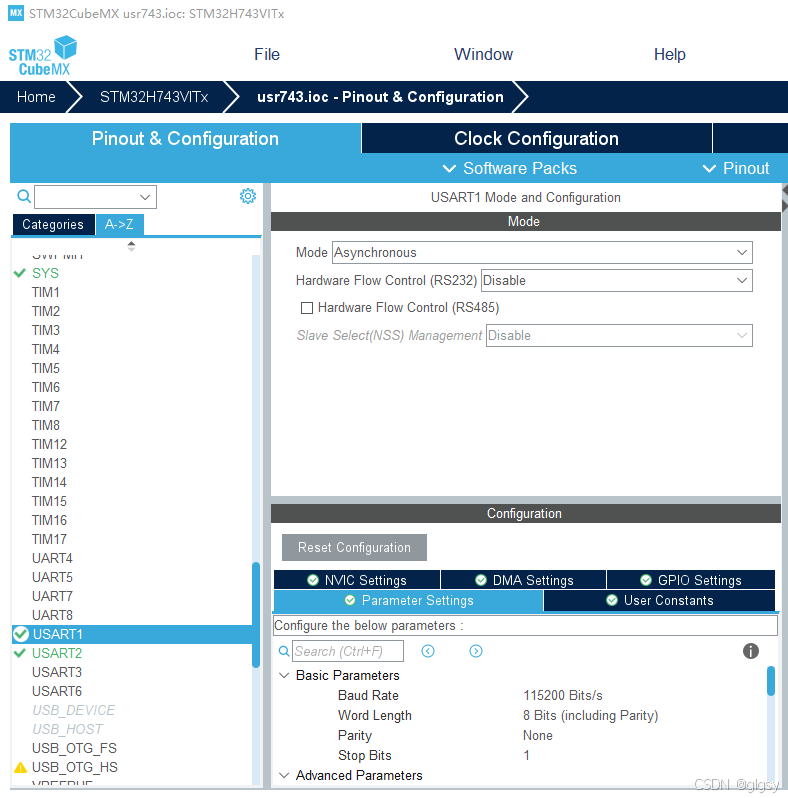Viewport: 788px width, 798px height.
Task: Click the Baud Rate value 115200 Bits/s
Action: click(563, 695)
